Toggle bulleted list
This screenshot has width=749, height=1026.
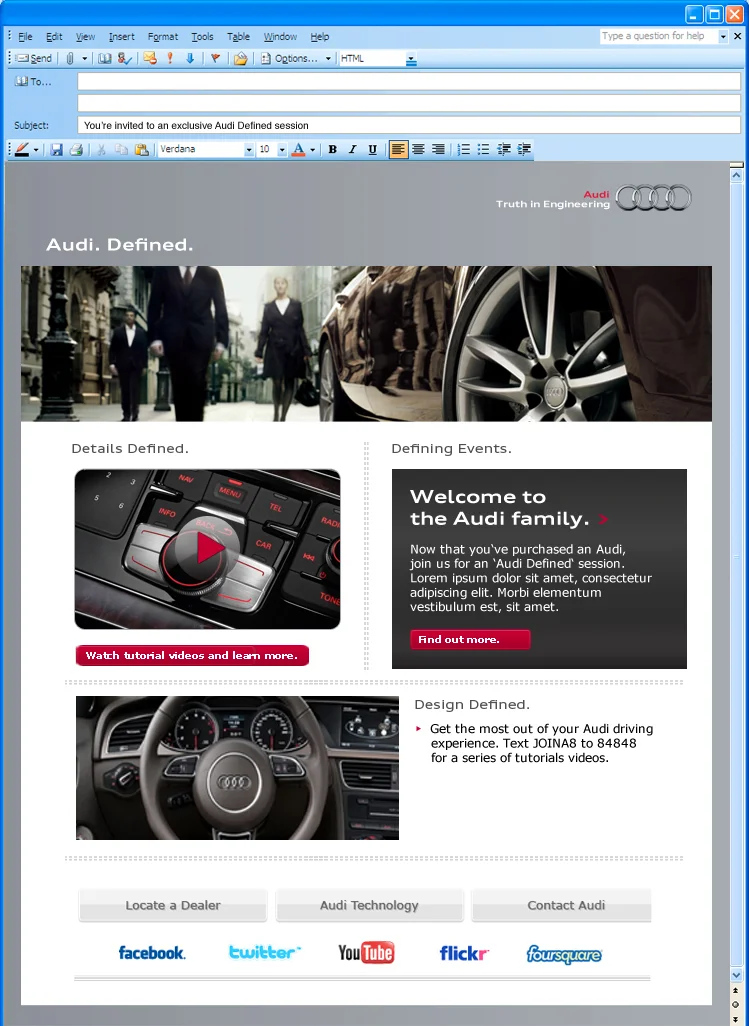tap(483, 149)
